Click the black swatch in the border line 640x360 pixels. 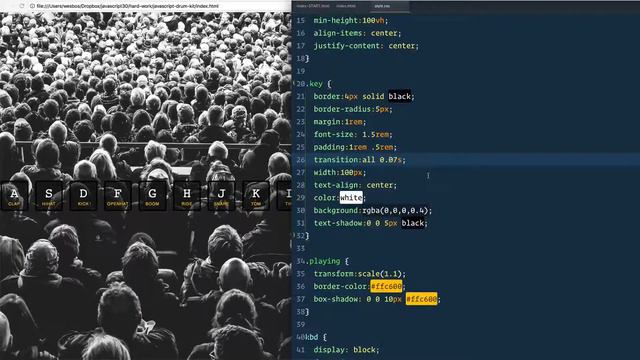(x=399, y=96)
